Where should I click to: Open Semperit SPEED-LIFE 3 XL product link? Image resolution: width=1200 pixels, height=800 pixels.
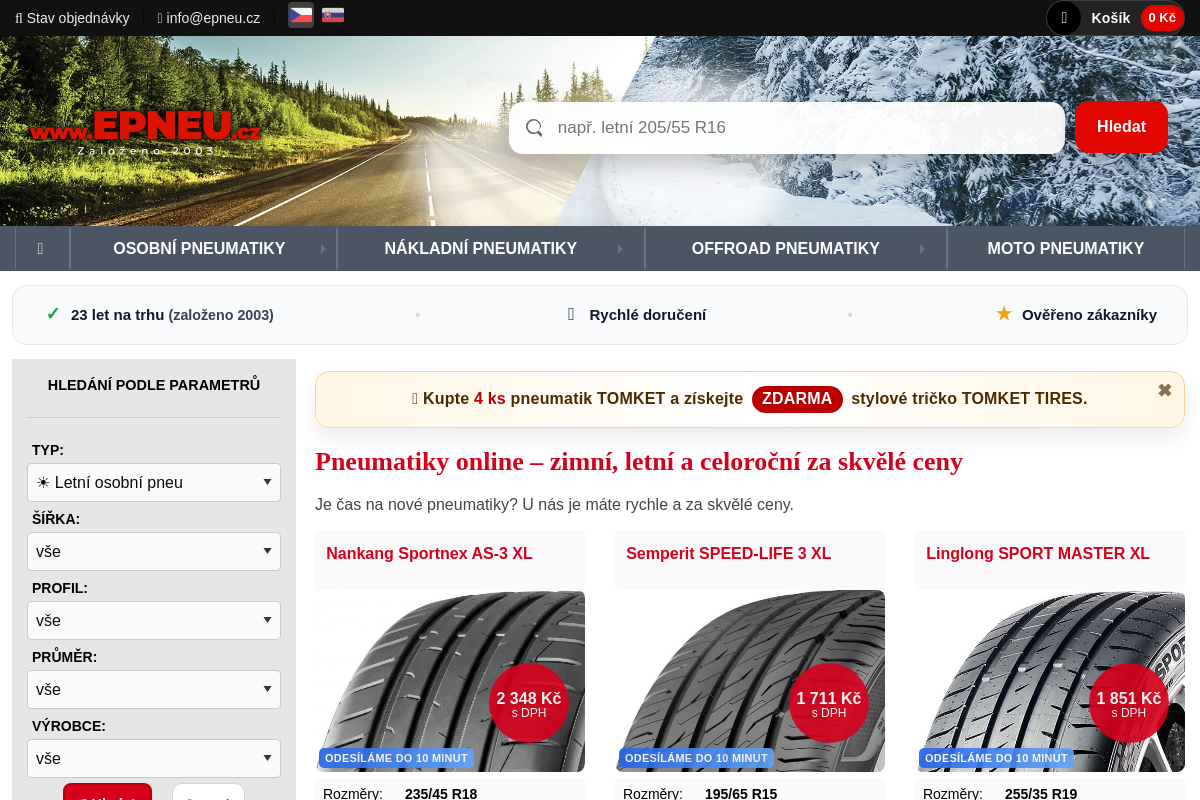[x=728, y=553]
